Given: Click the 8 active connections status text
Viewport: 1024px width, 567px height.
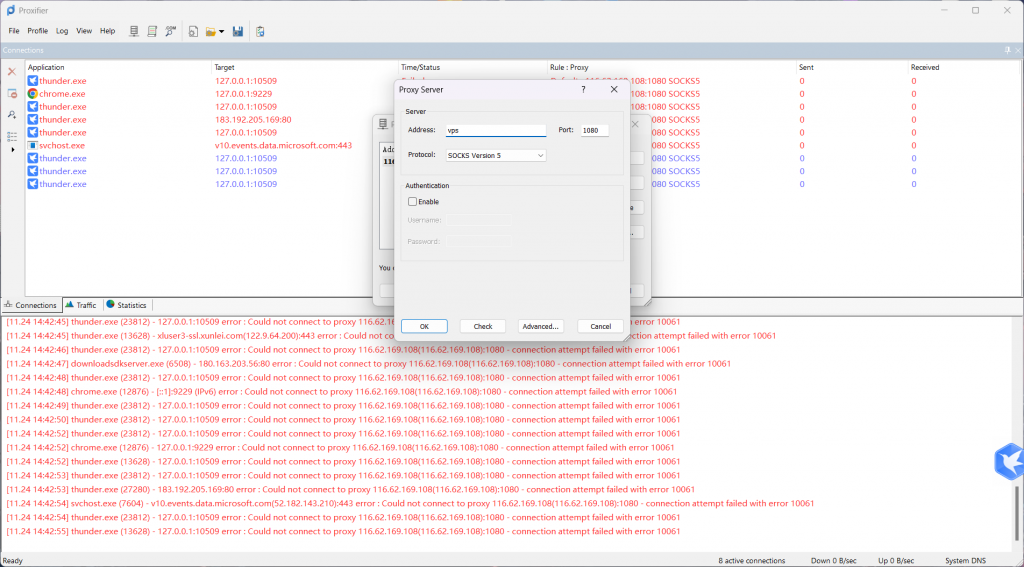Looking at the screenshot, I should [752, 560].
